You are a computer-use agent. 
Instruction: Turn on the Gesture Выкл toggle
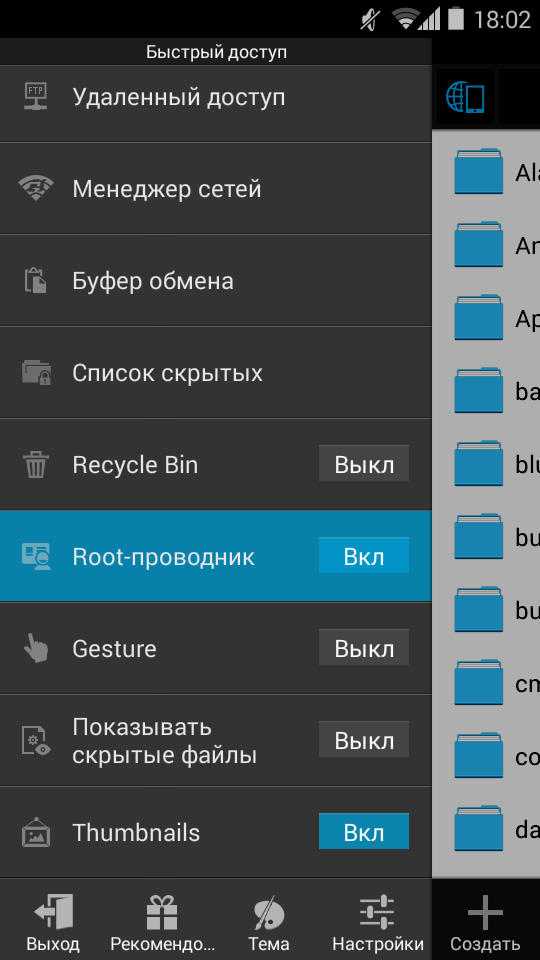coord(364,647)
